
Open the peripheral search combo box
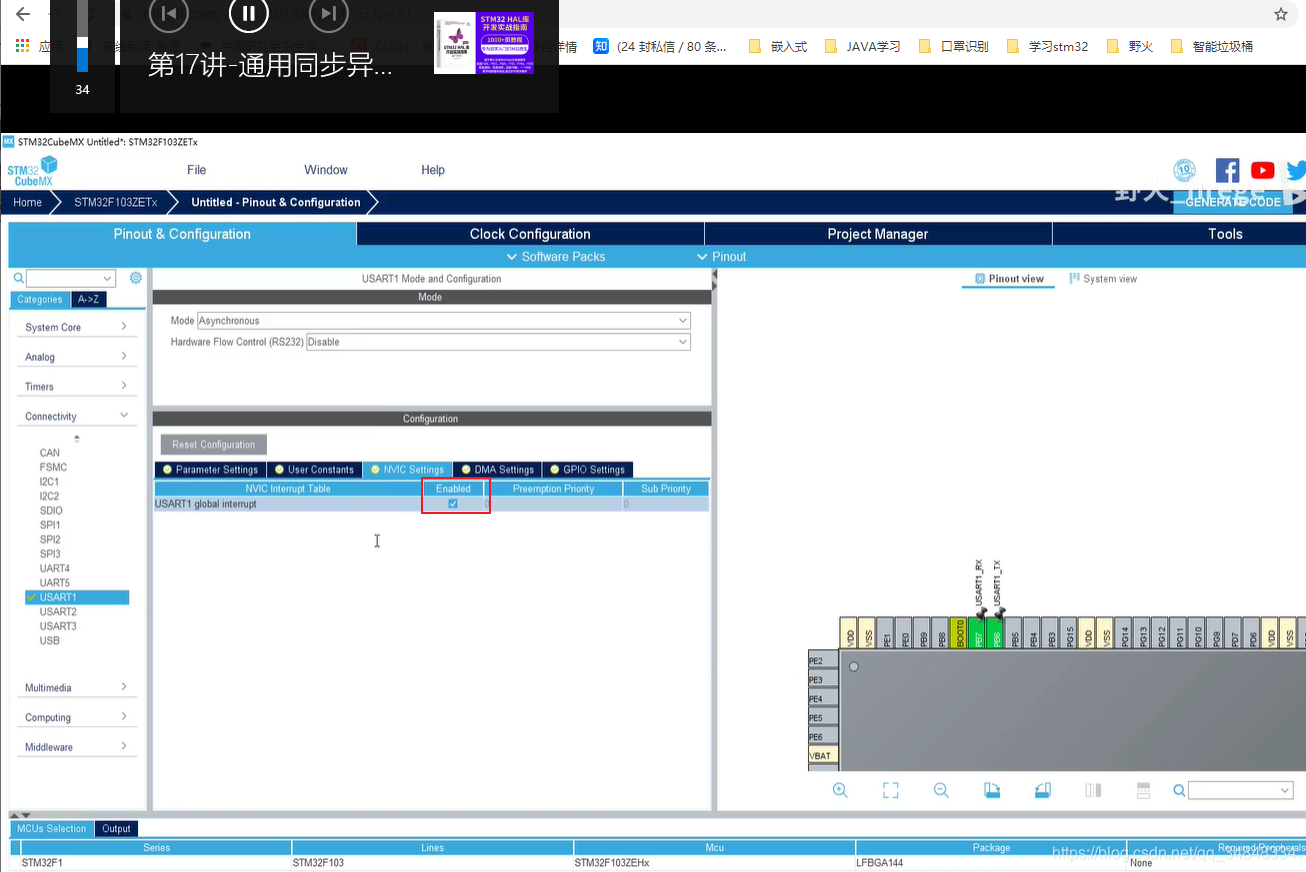click(x=71, y=278)
